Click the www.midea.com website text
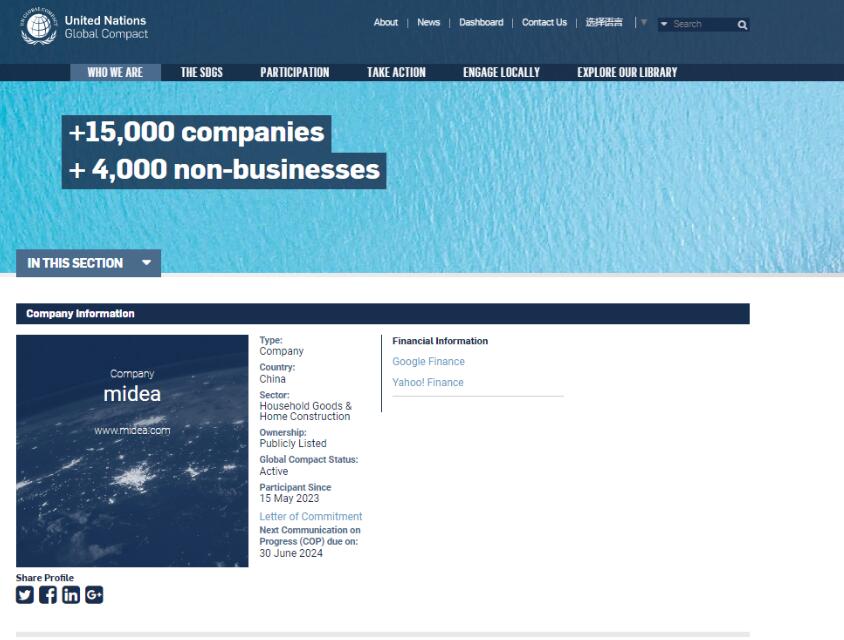 132,431
